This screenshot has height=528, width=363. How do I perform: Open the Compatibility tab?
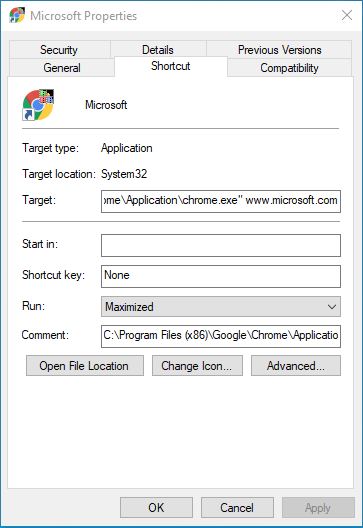pos(289,68)
